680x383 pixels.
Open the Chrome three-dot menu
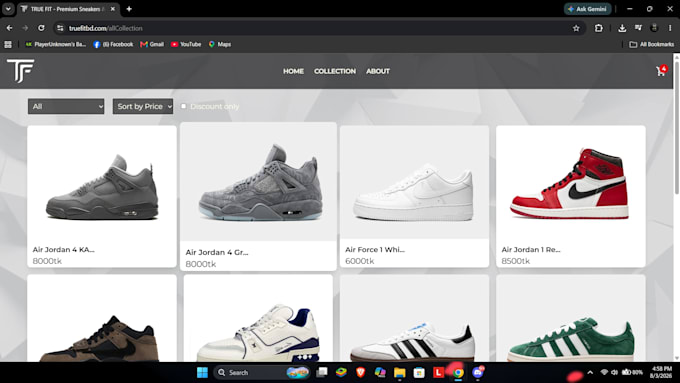670,28
